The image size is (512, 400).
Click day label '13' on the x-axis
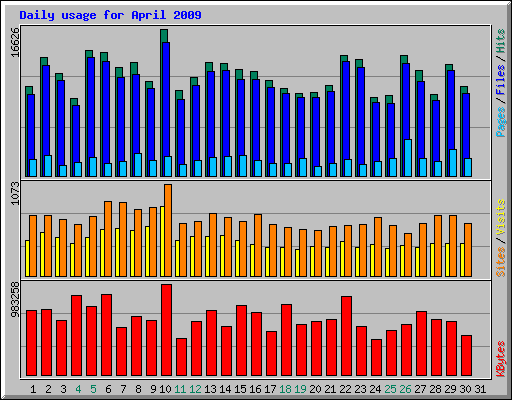pyautogui.click(x=210, y=389)
